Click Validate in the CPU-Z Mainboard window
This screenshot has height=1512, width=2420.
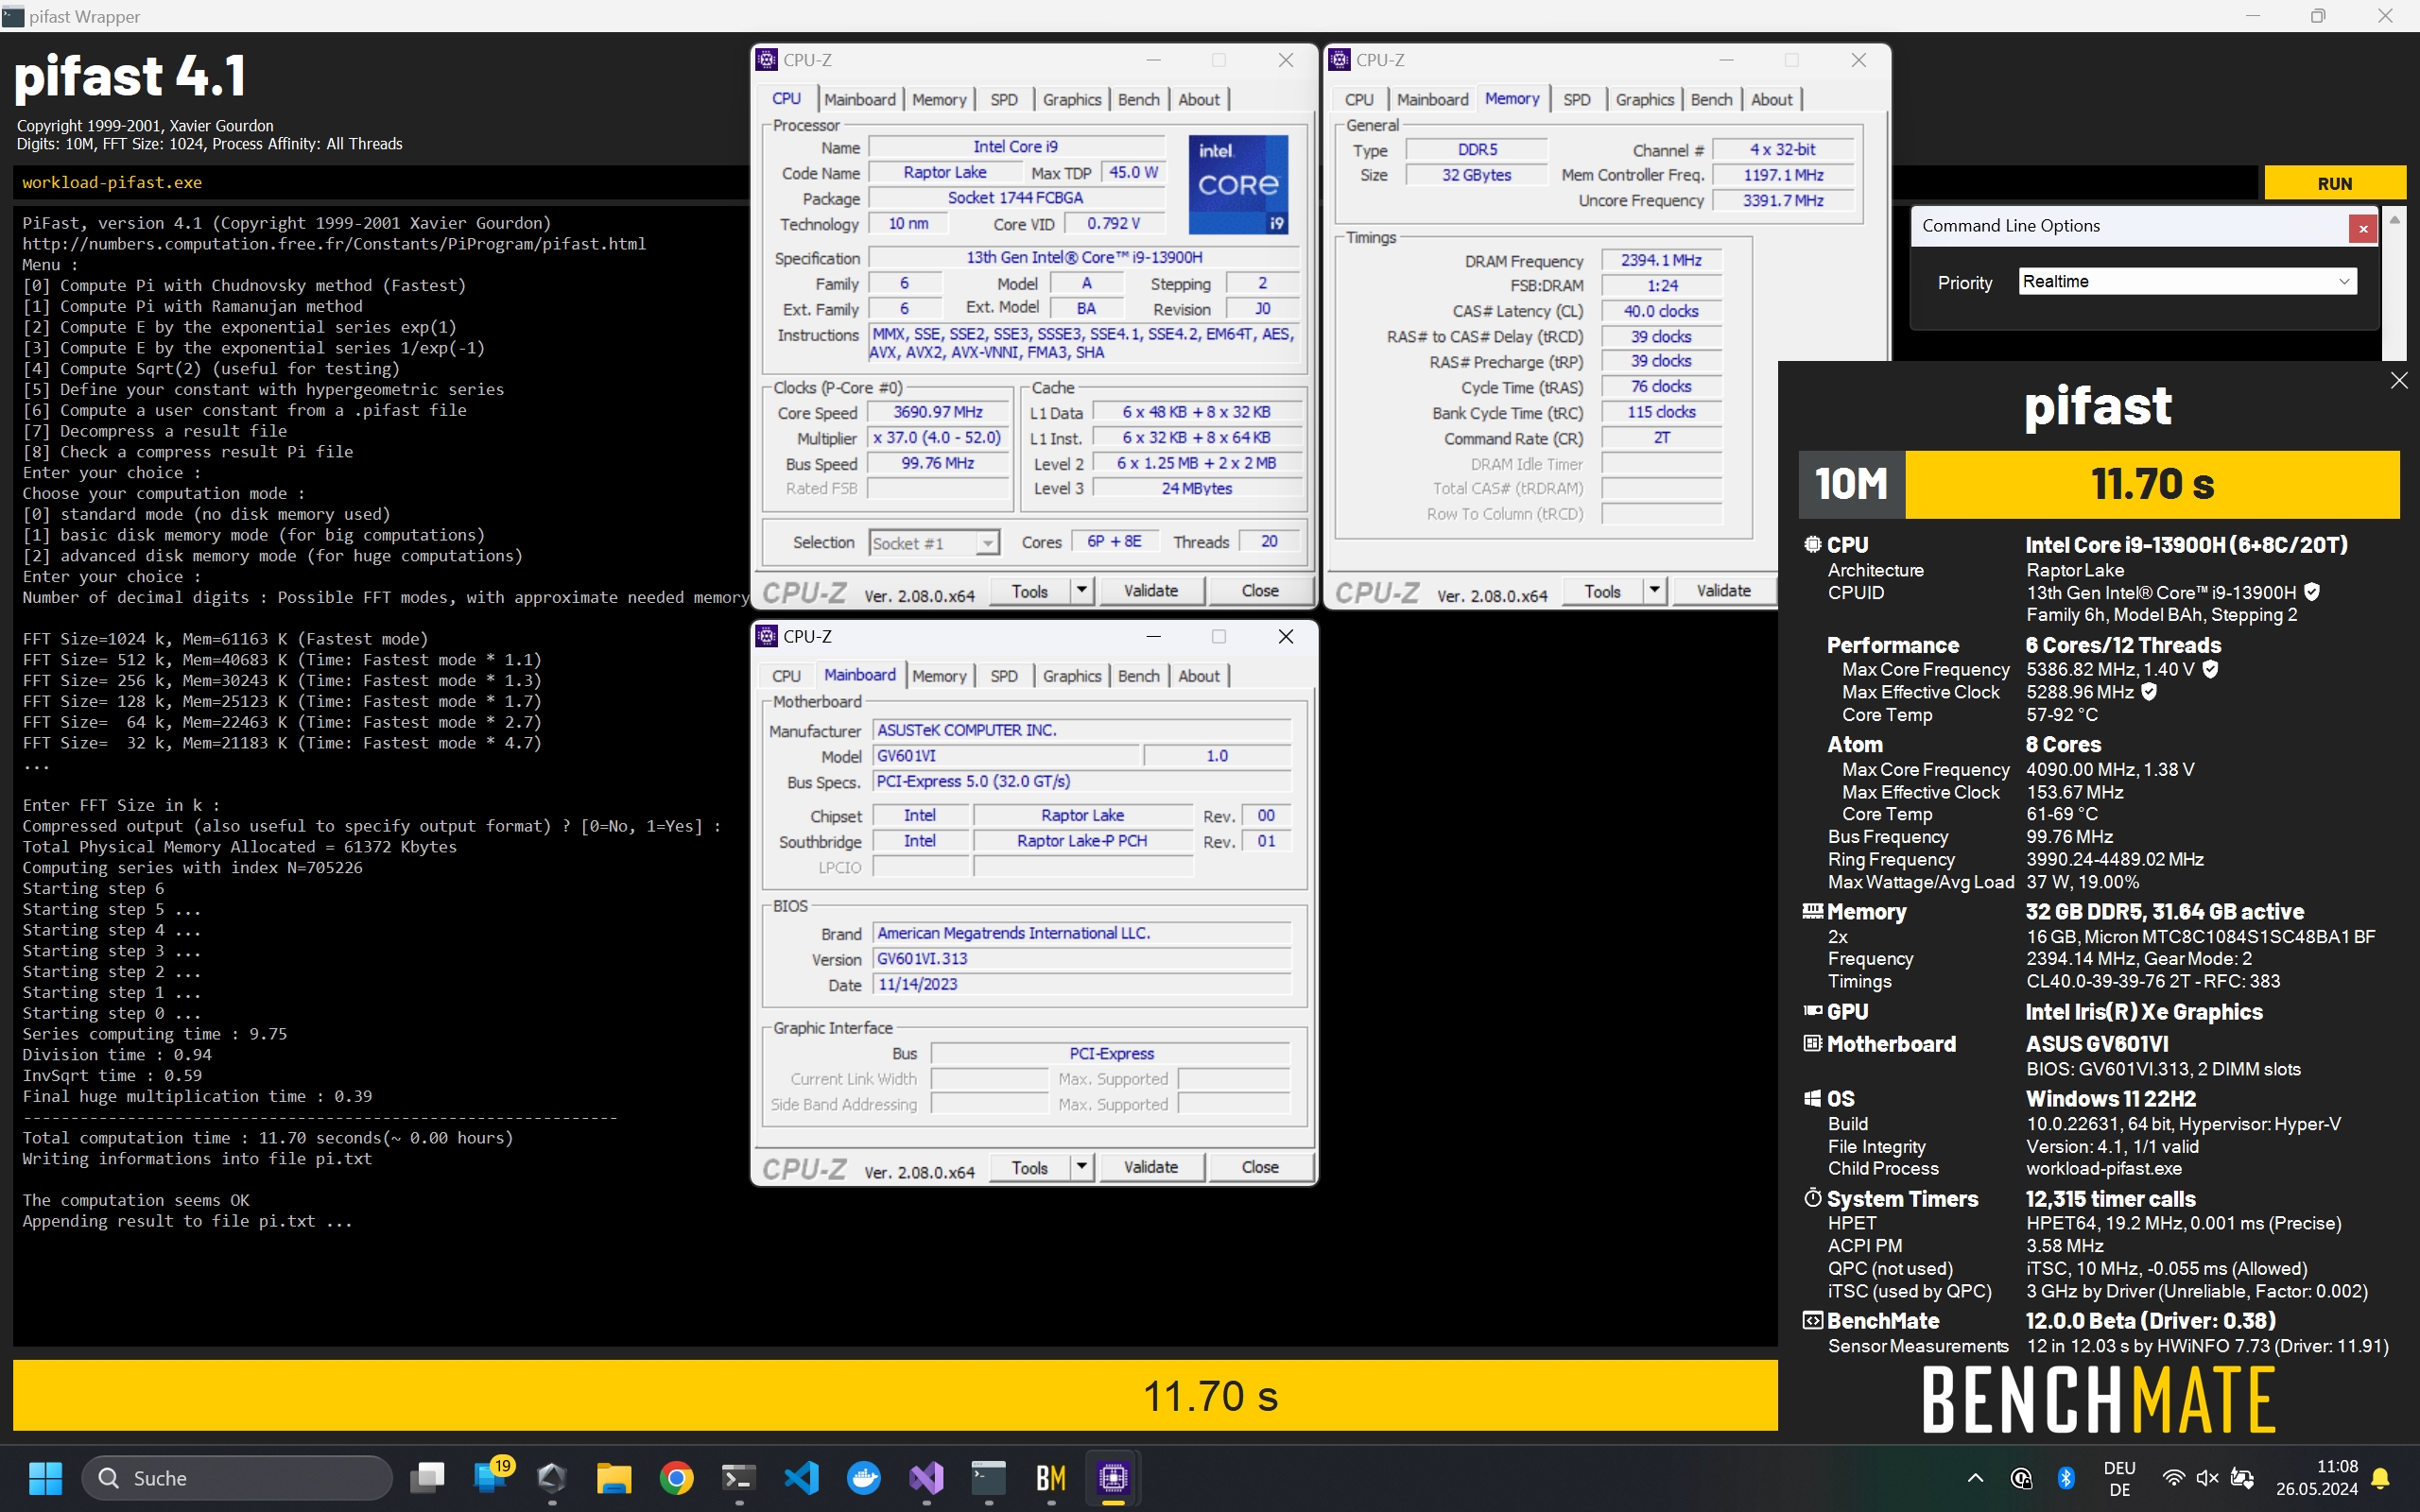(1151, 1167)
